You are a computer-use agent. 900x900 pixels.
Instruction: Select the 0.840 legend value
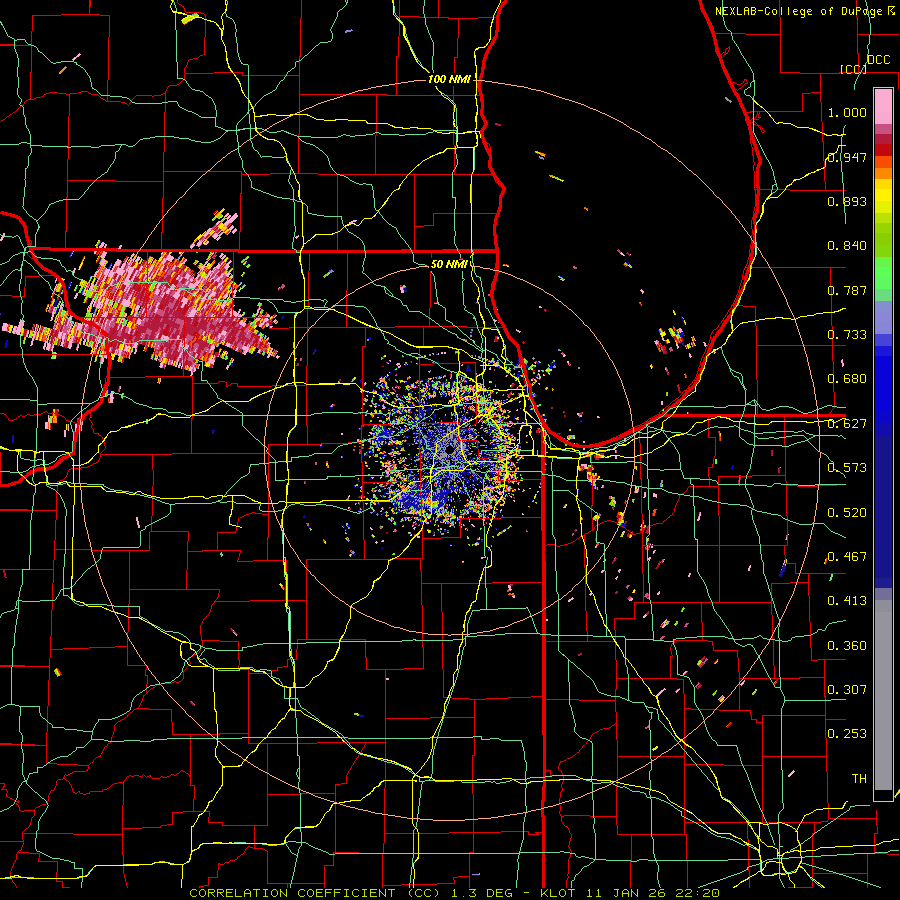point(847,246)
